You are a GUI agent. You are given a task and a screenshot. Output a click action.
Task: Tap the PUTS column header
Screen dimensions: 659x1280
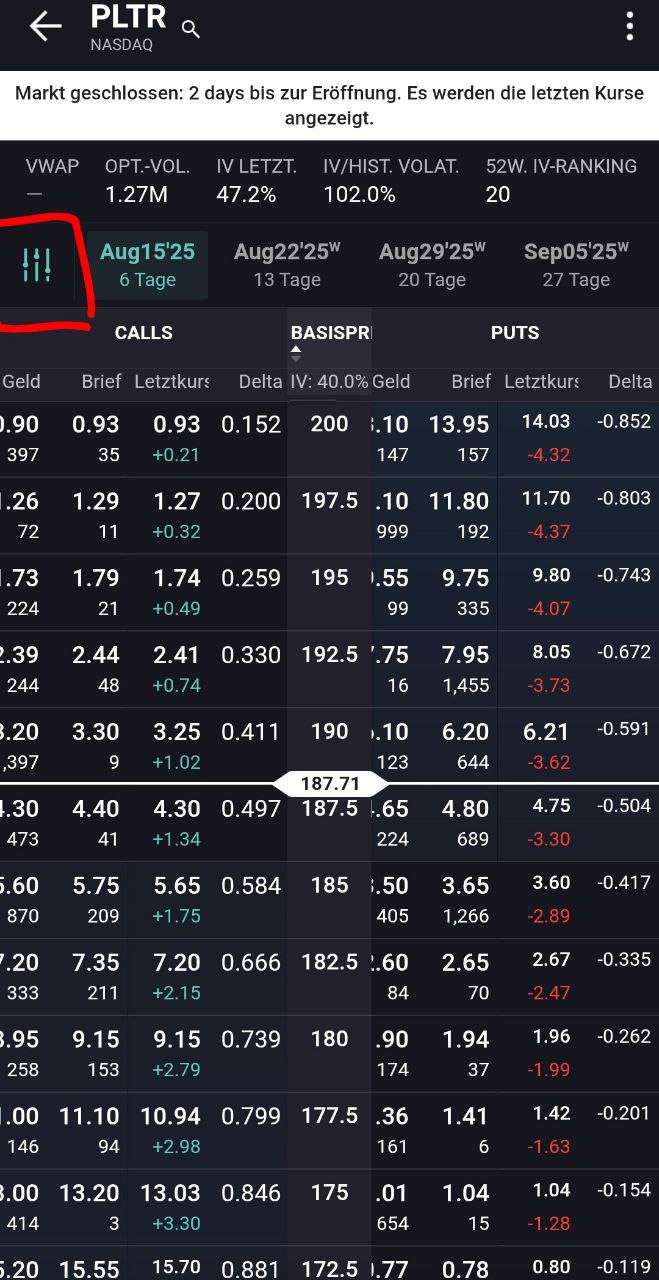tap(515, 333)
